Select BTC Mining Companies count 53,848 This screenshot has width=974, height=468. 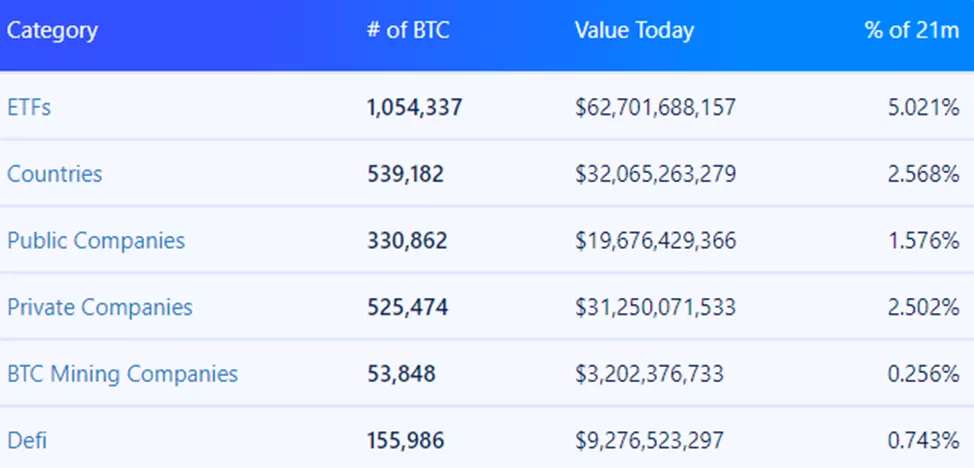(x=401, y=374)
